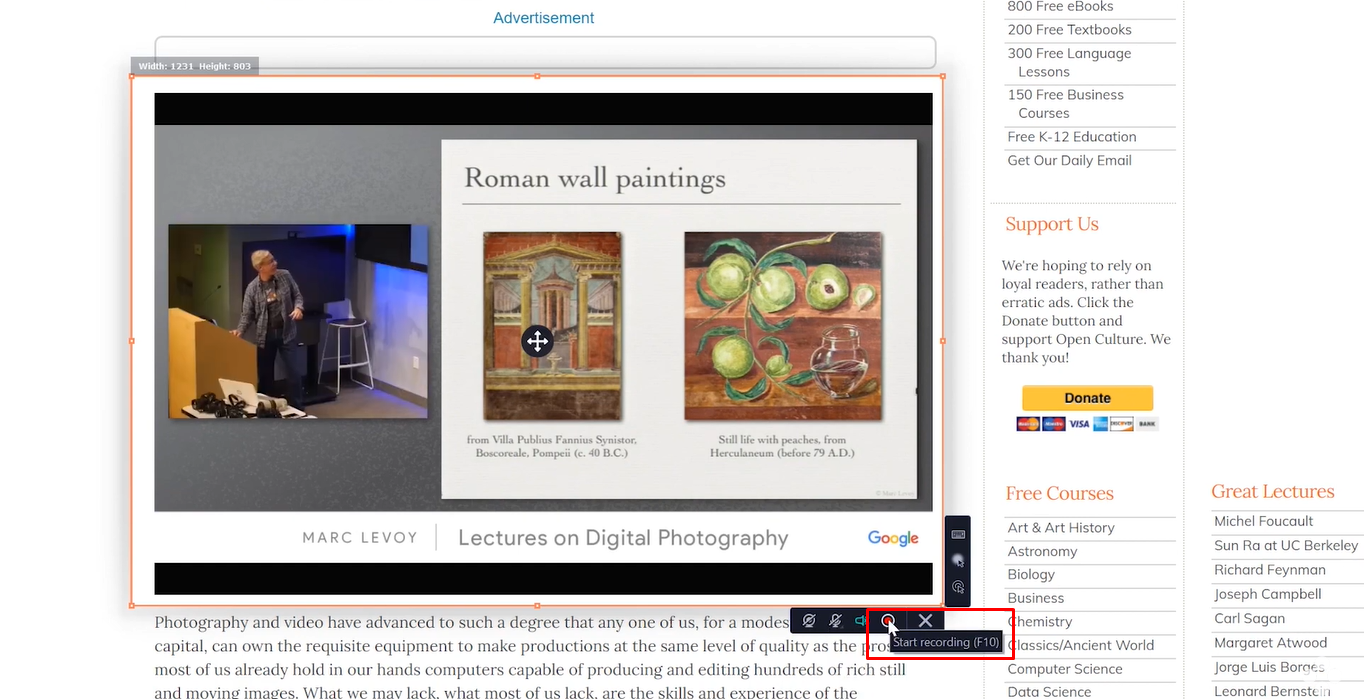1364x699 pixels.
Task: Open the Richard Feynman lectures link
Action: pyautogui.click(x=1269, y=570)
